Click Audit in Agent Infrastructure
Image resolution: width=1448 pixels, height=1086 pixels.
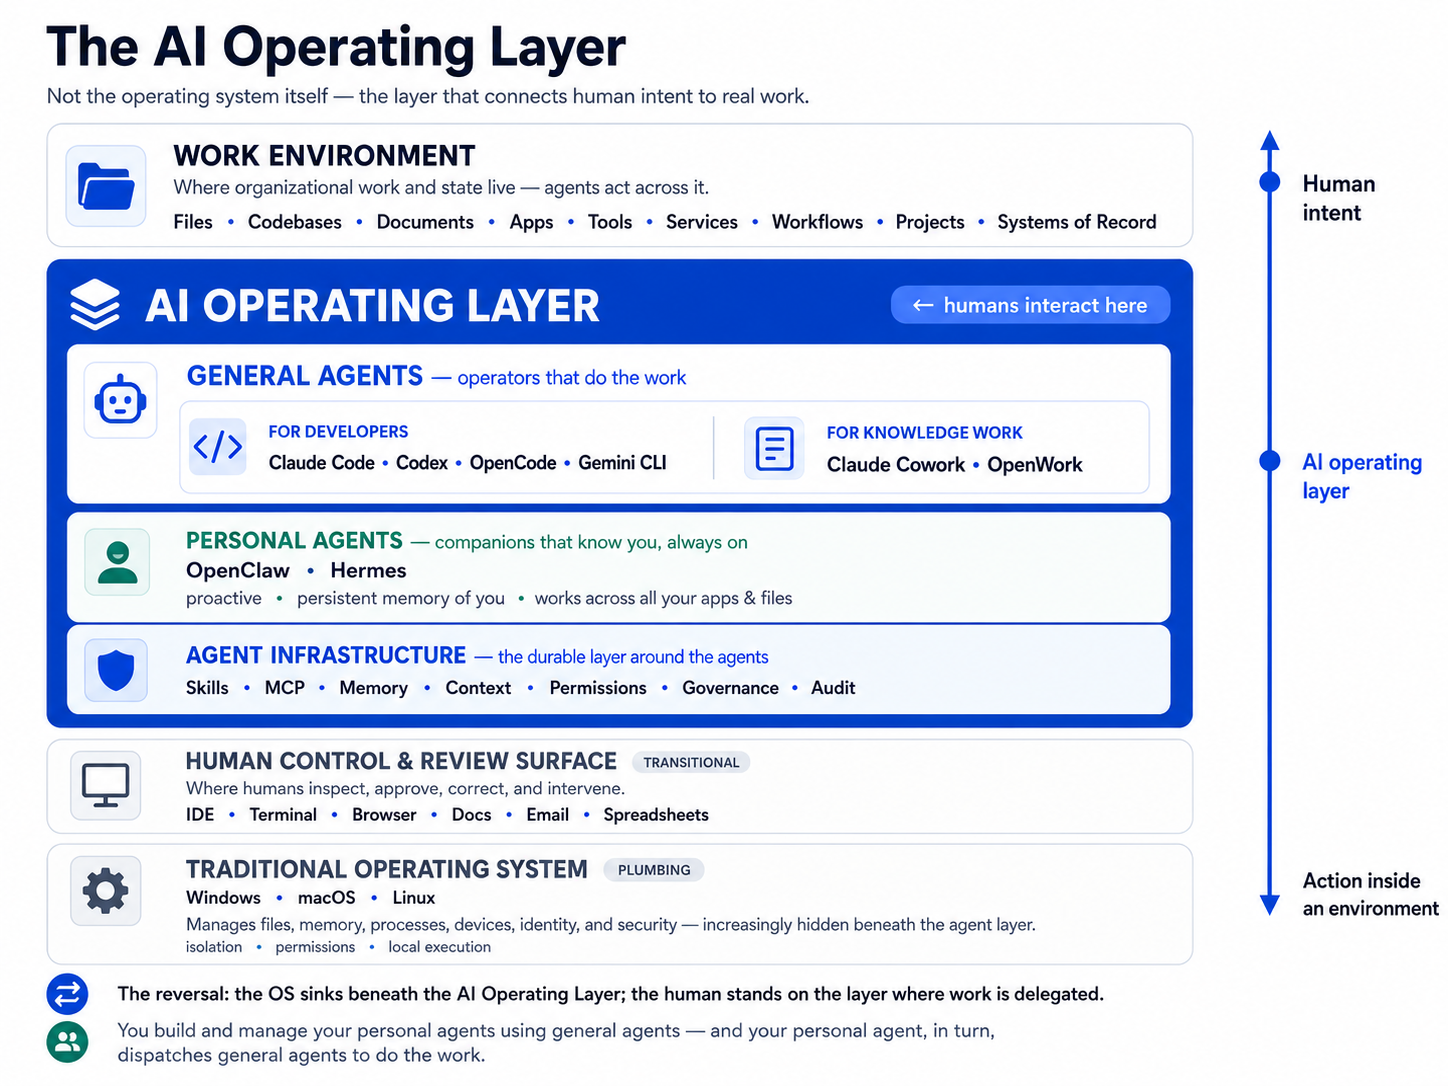click(833, 688)
